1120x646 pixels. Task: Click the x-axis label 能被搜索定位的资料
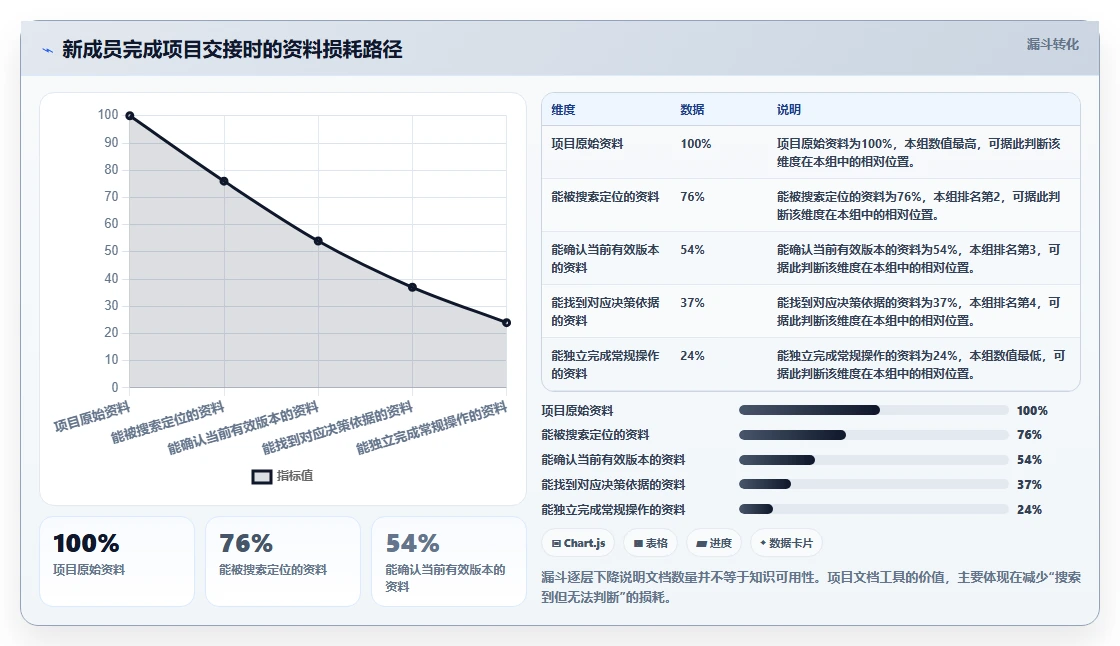(x=168, y=422)
